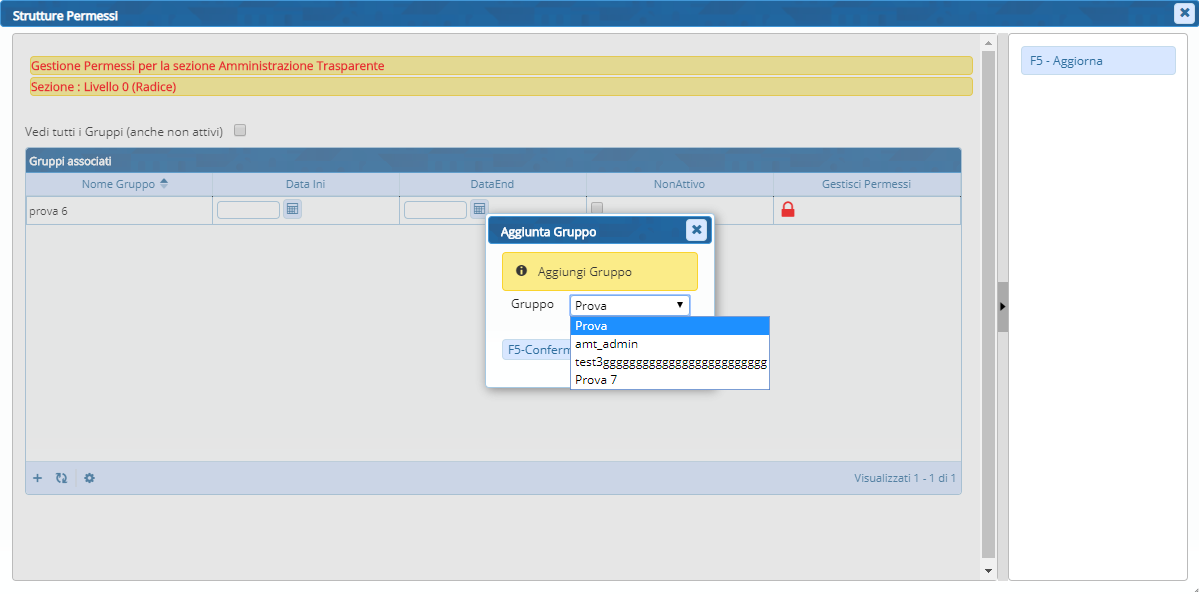The height and width of the screenshot is (594, 1199).
Task: Collapse the right side panel arrow
Action: (x=1002, y=306)
